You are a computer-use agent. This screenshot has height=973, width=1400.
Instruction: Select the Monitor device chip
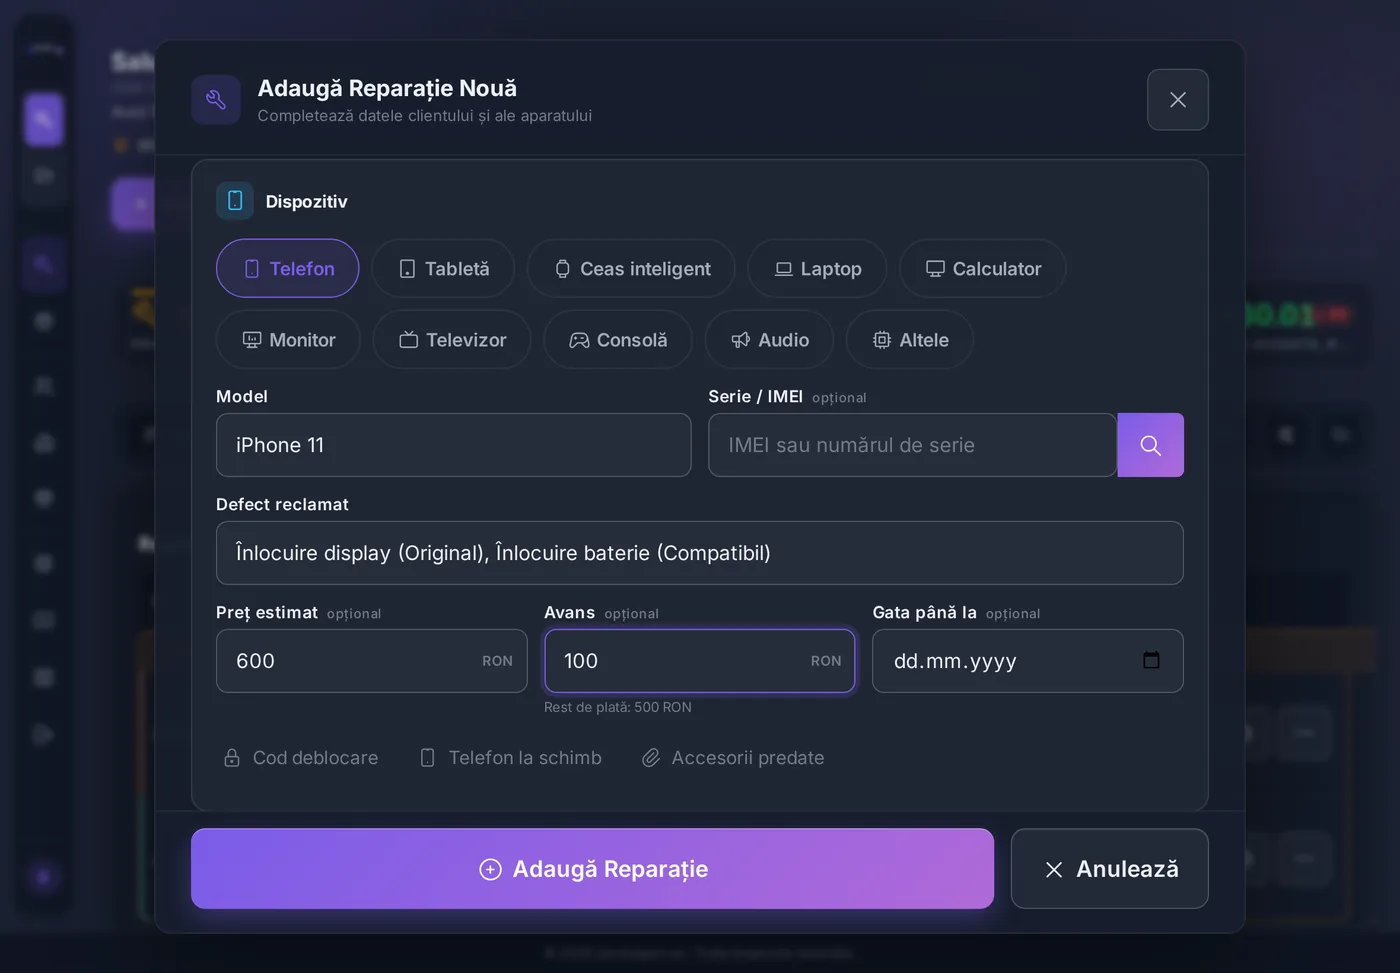[288, 340]
